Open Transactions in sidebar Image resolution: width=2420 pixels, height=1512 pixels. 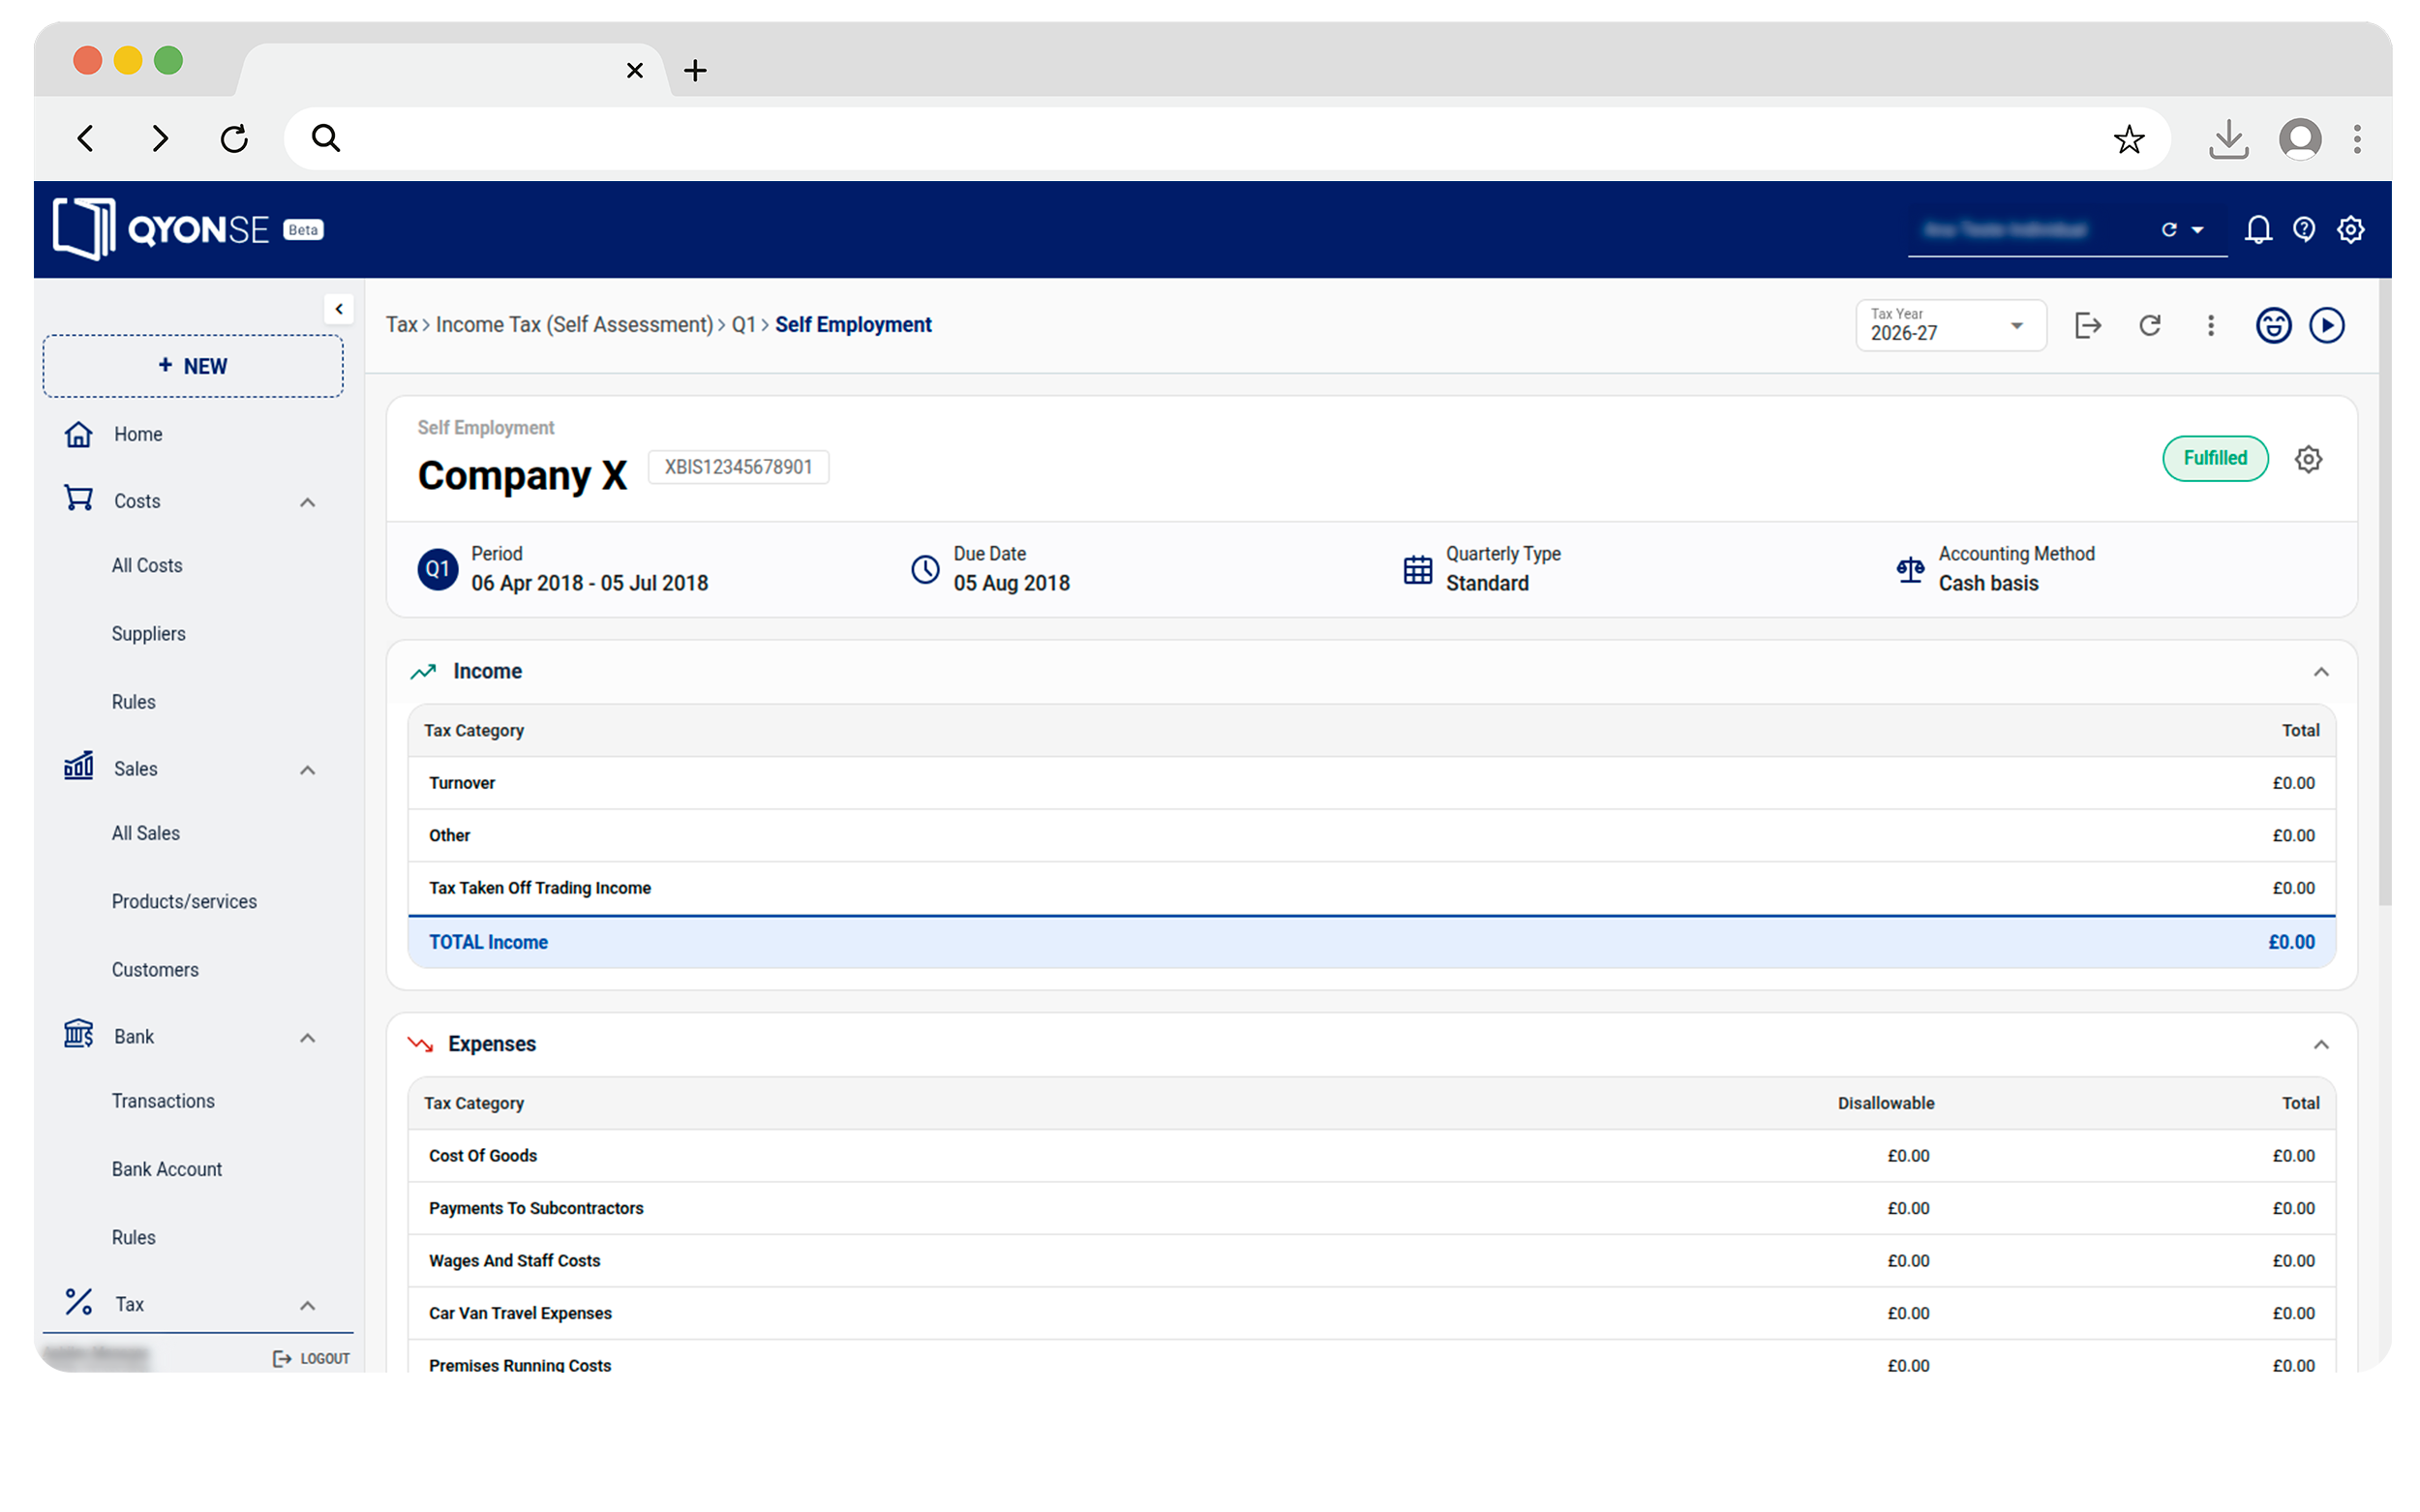pyautogui.click(x=163, y=1100)
